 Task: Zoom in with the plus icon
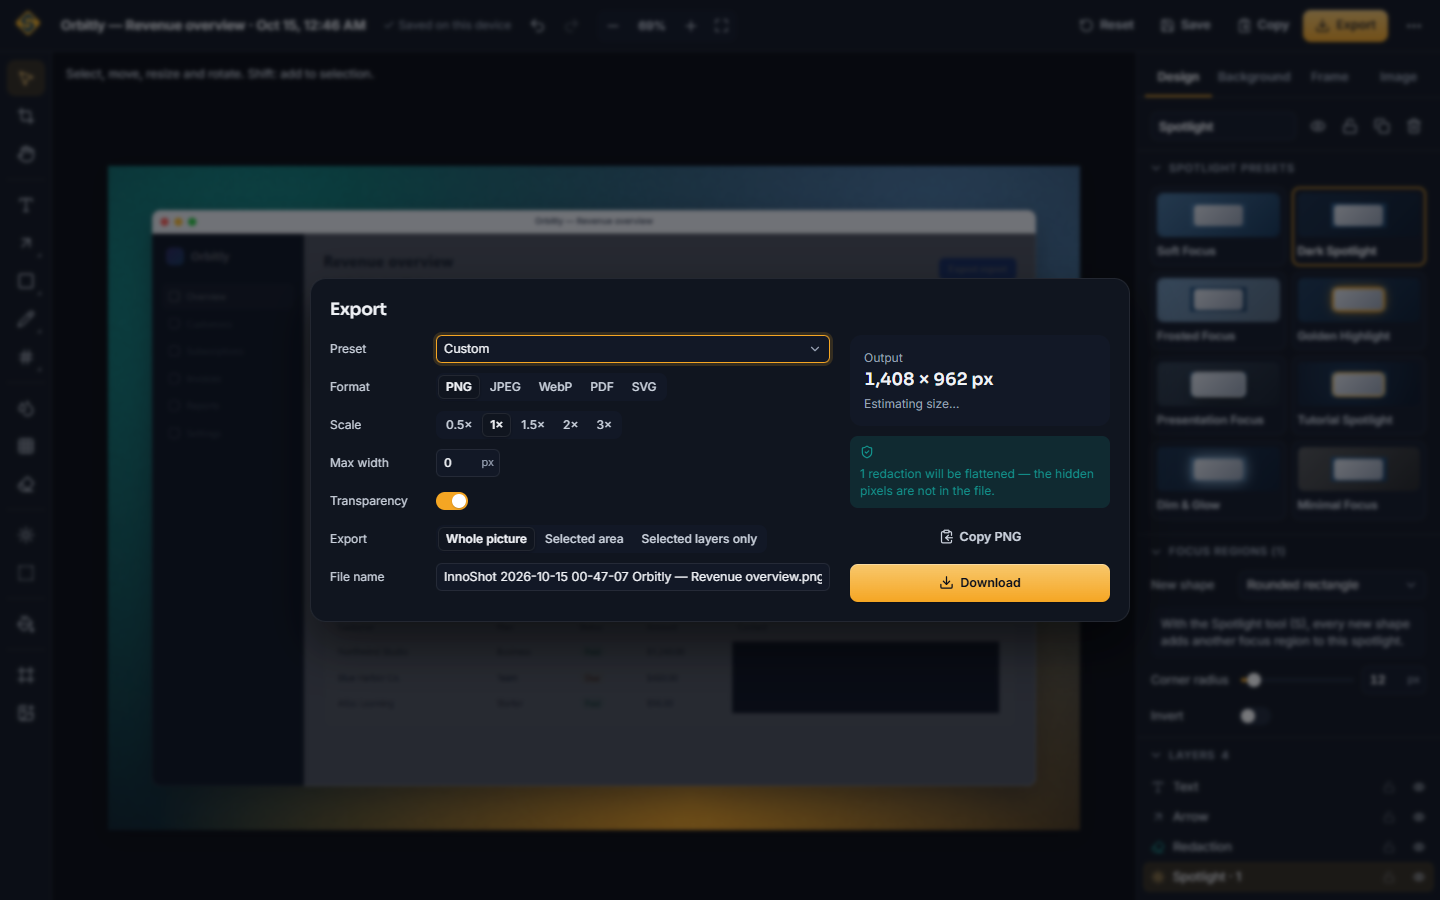(690, 26)
